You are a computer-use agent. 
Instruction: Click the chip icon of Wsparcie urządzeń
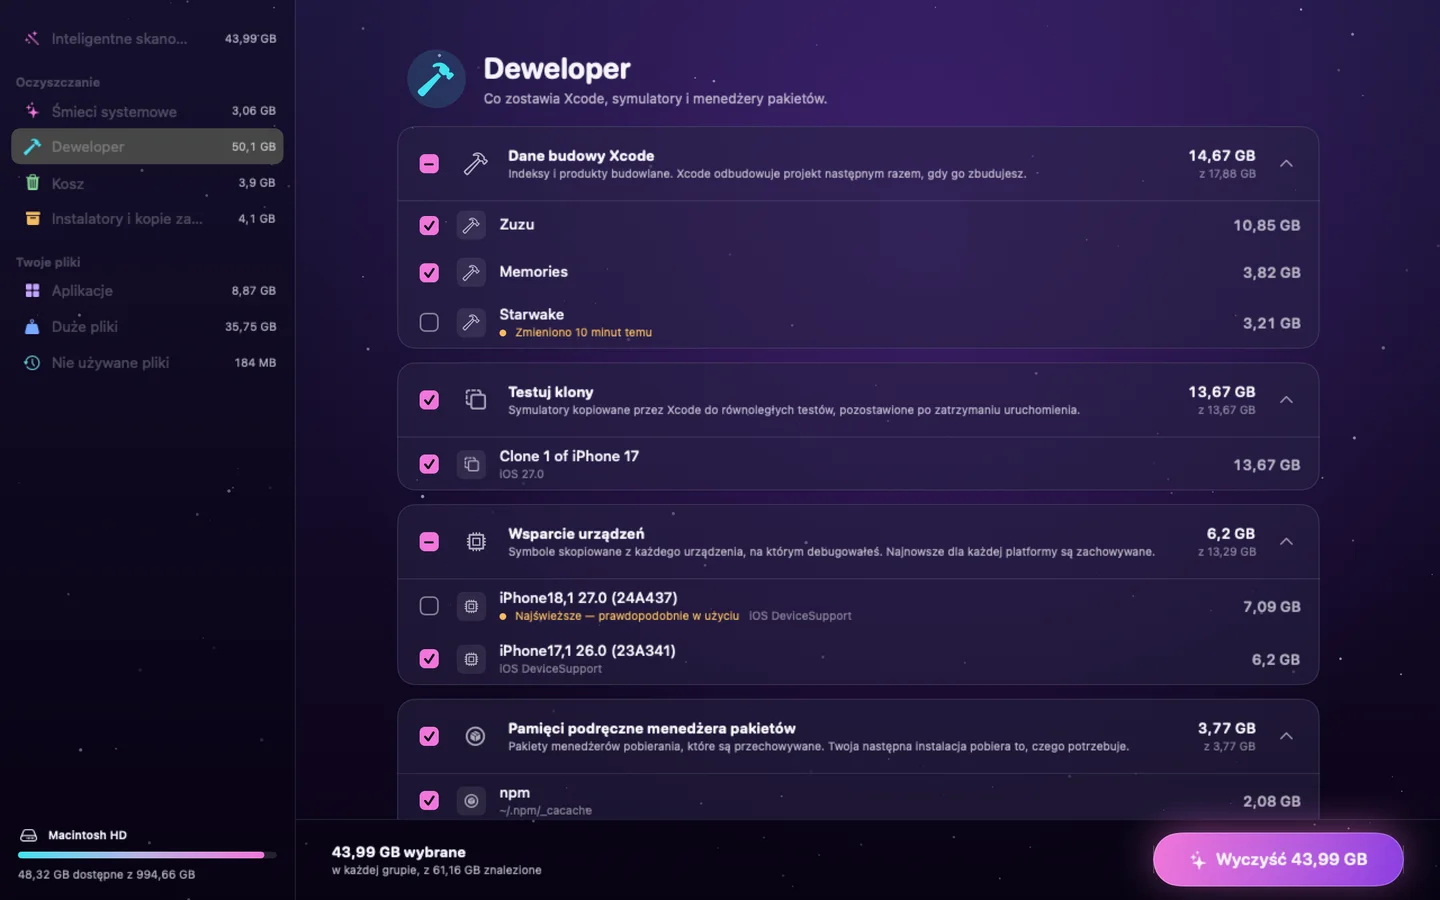pos(476,542)
